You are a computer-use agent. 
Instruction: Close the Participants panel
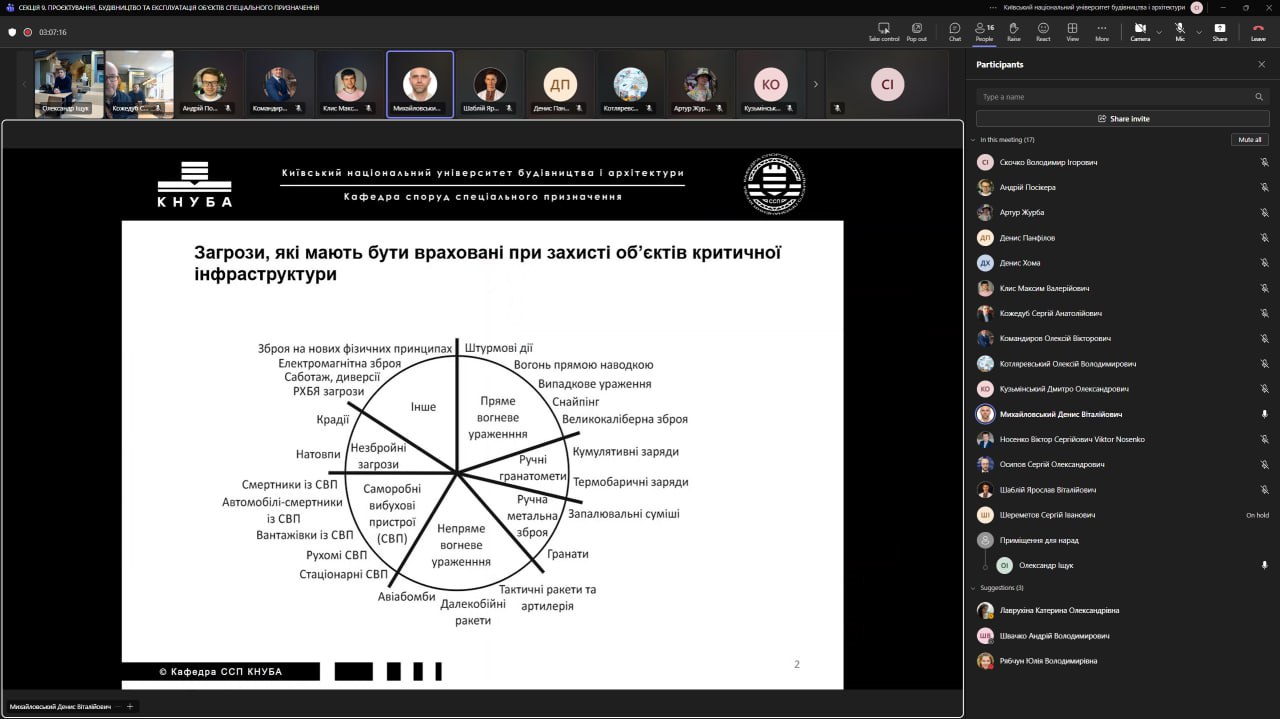click(1261, 64)
